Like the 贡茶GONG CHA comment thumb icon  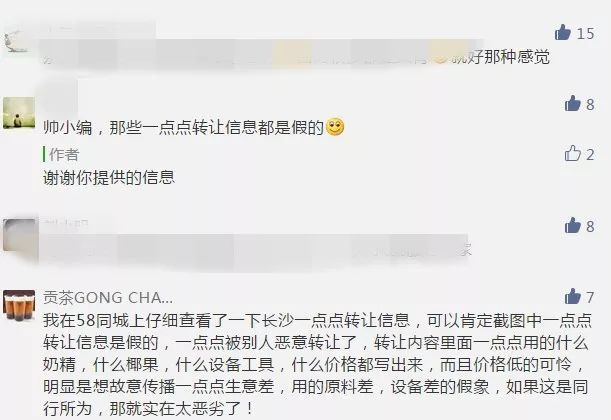[x=573, y=297]
